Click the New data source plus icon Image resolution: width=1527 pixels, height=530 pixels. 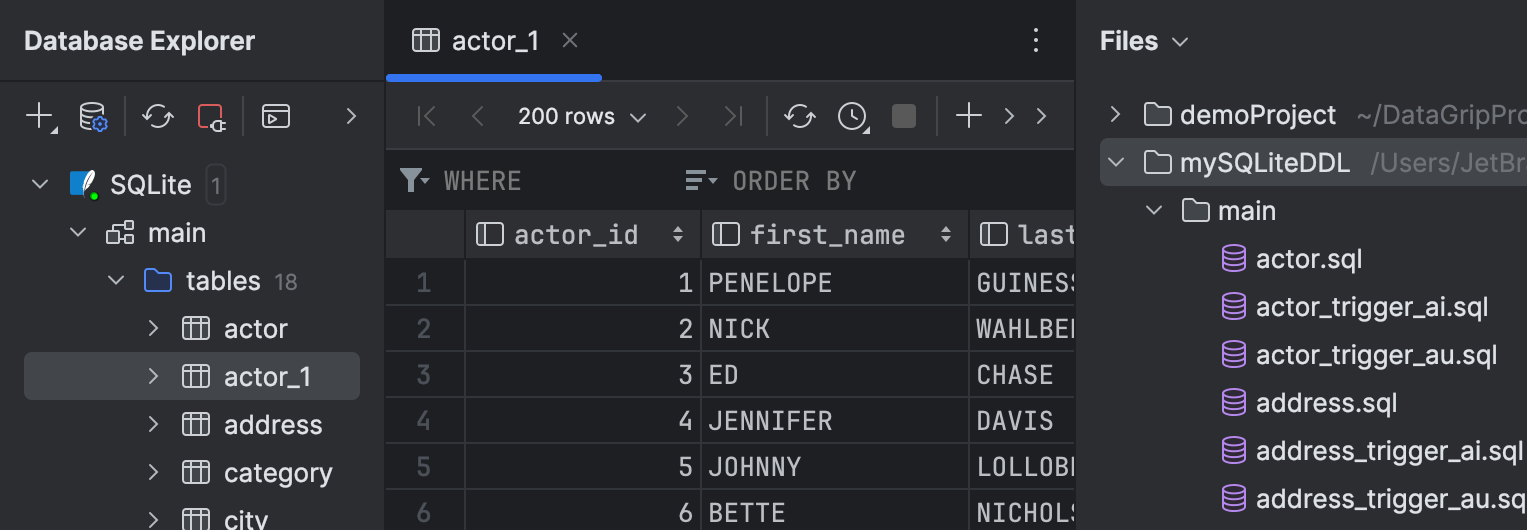coord(39,116)
